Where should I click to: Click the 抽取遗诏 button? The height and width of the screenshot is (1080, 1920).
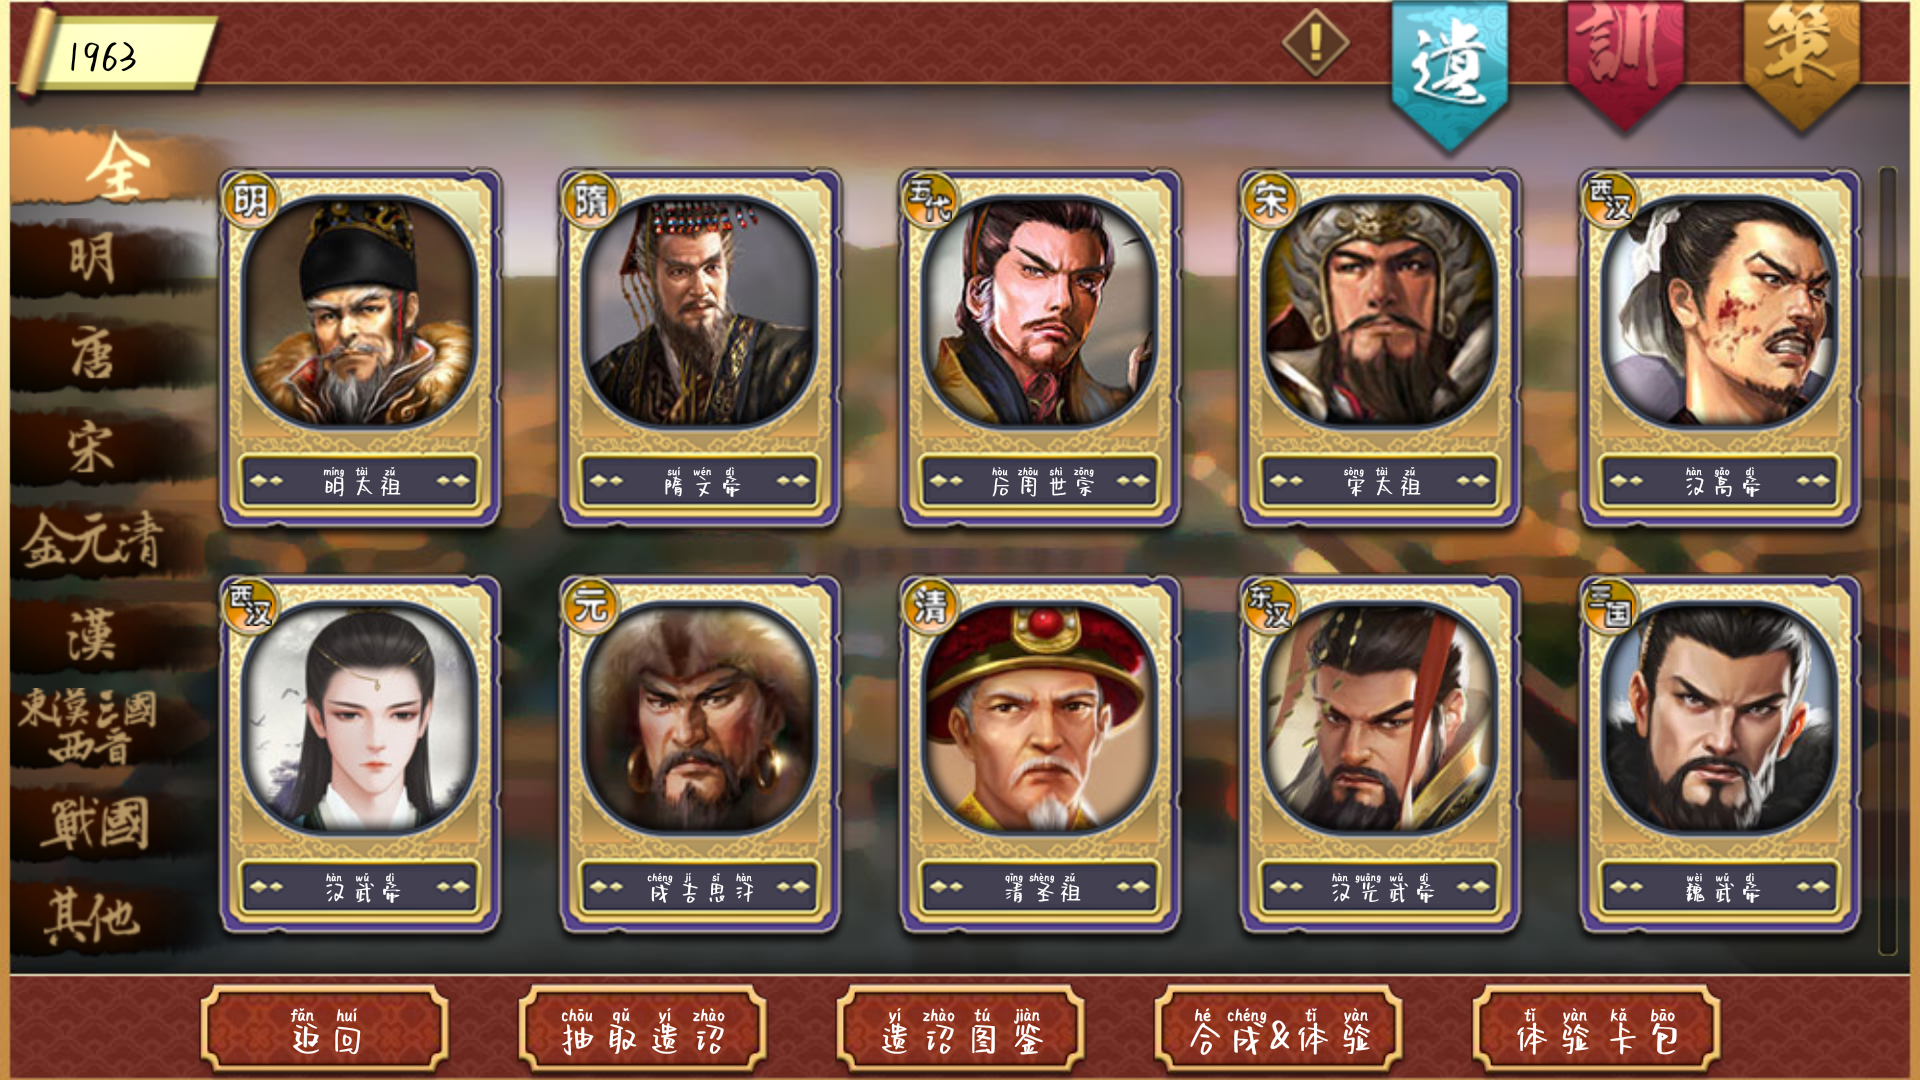click(x=643, y=1029)
